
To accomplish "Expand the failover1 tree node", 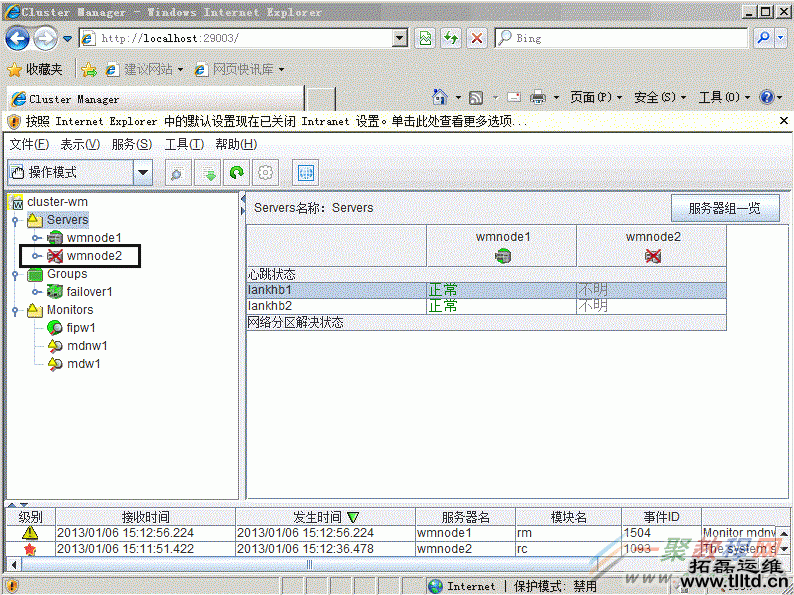I will pos(35,292).
